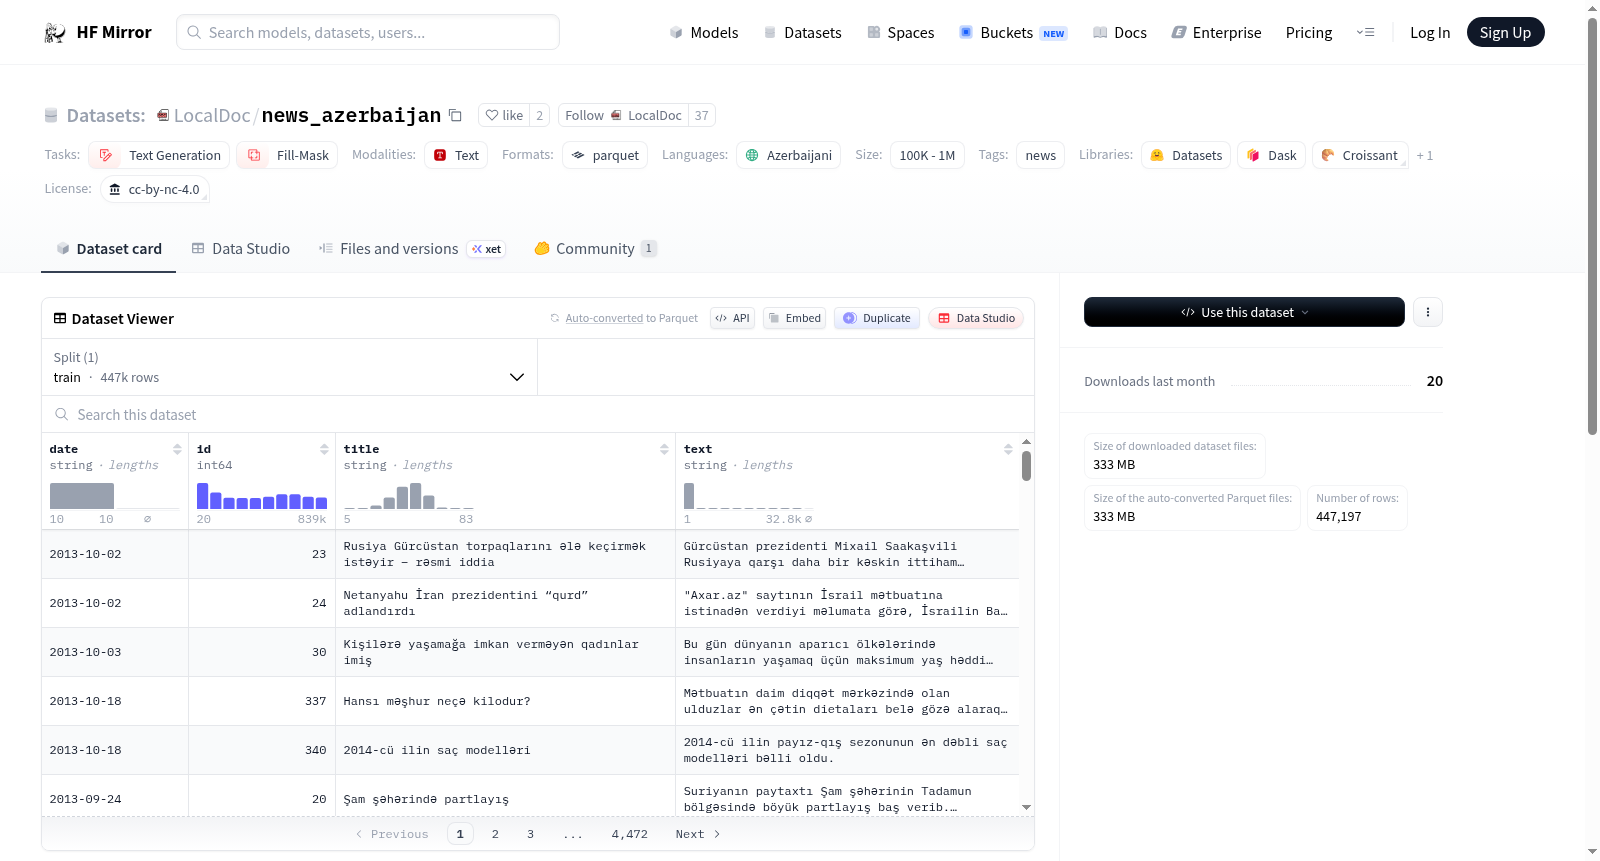Go to page 2 of the dataset

click(x=495, y=834)
